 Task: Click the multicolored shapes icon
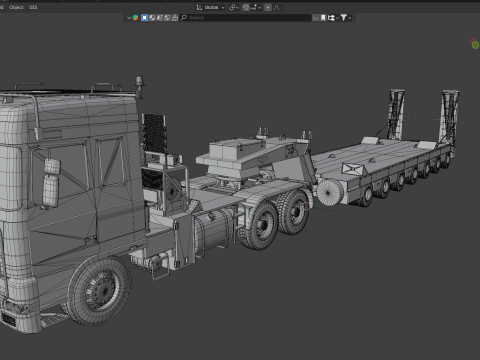click(x=135, y=18)
